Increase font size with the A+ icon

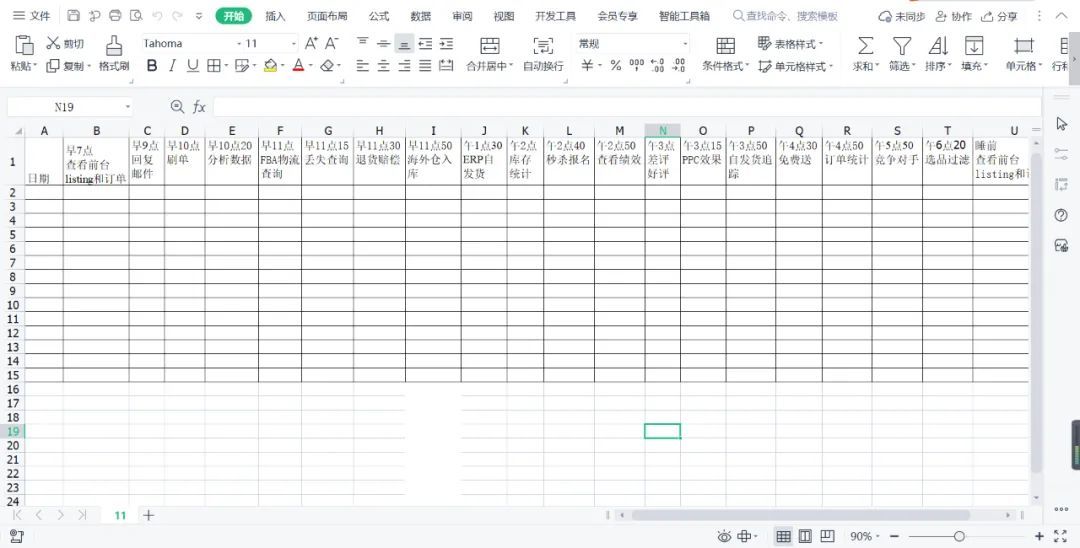click(311, 43)
